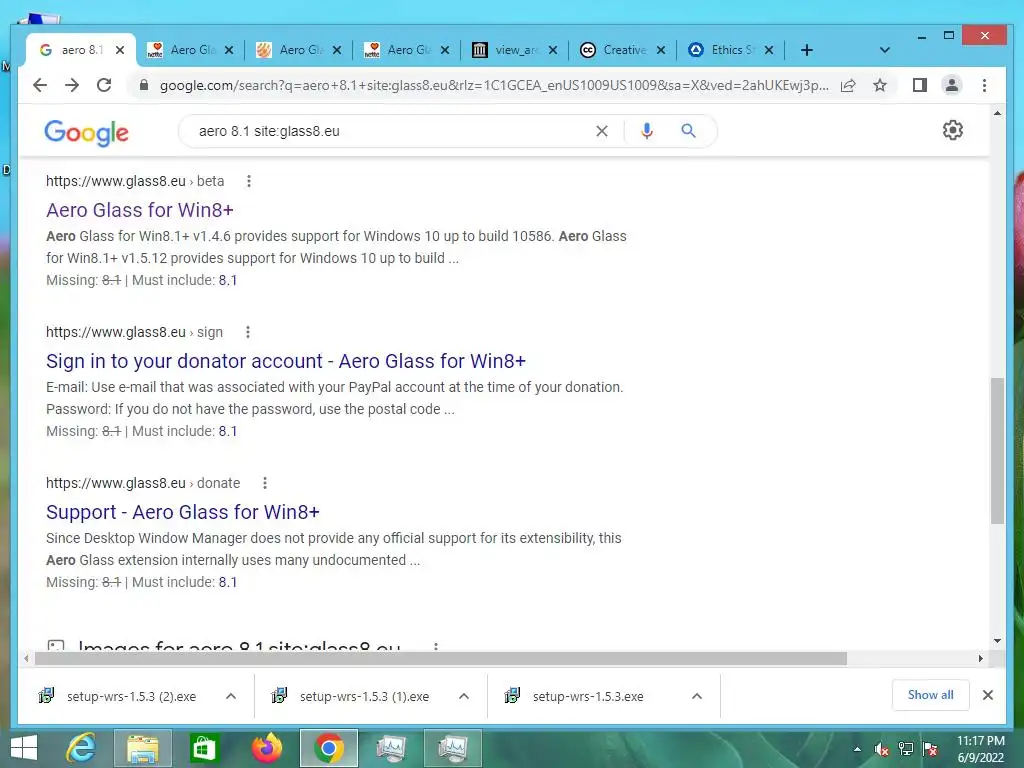Screen dimensions: 1024x768
Task: Open Chrome profile avatar
Action: click(952, 85)
